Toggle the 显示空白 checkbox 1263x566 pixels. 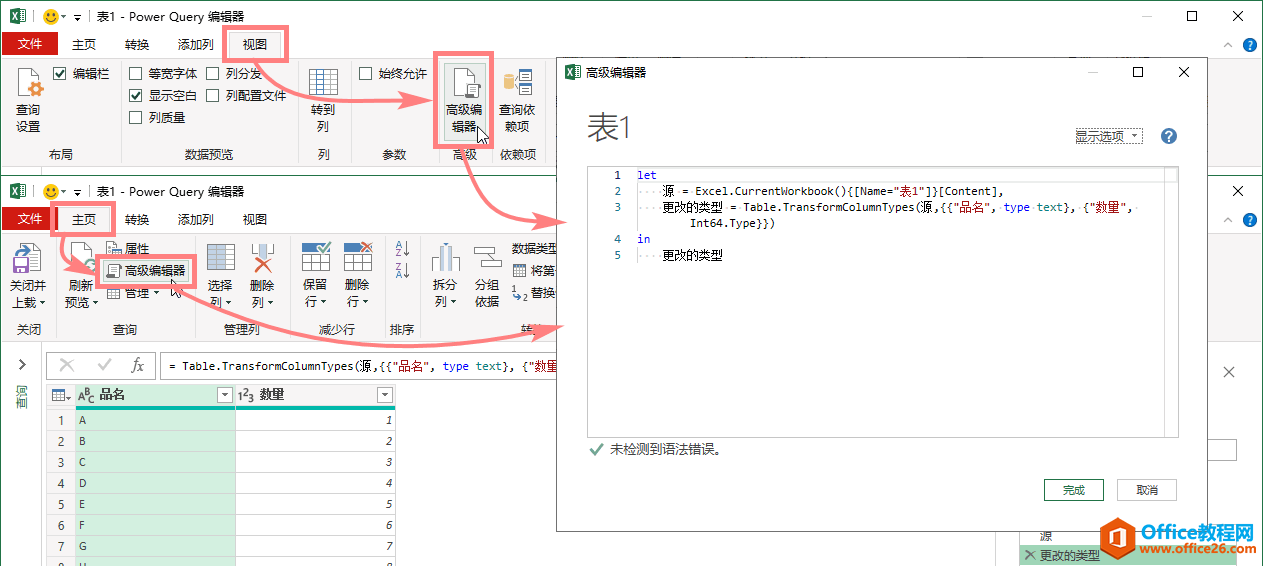pos(136,95)
